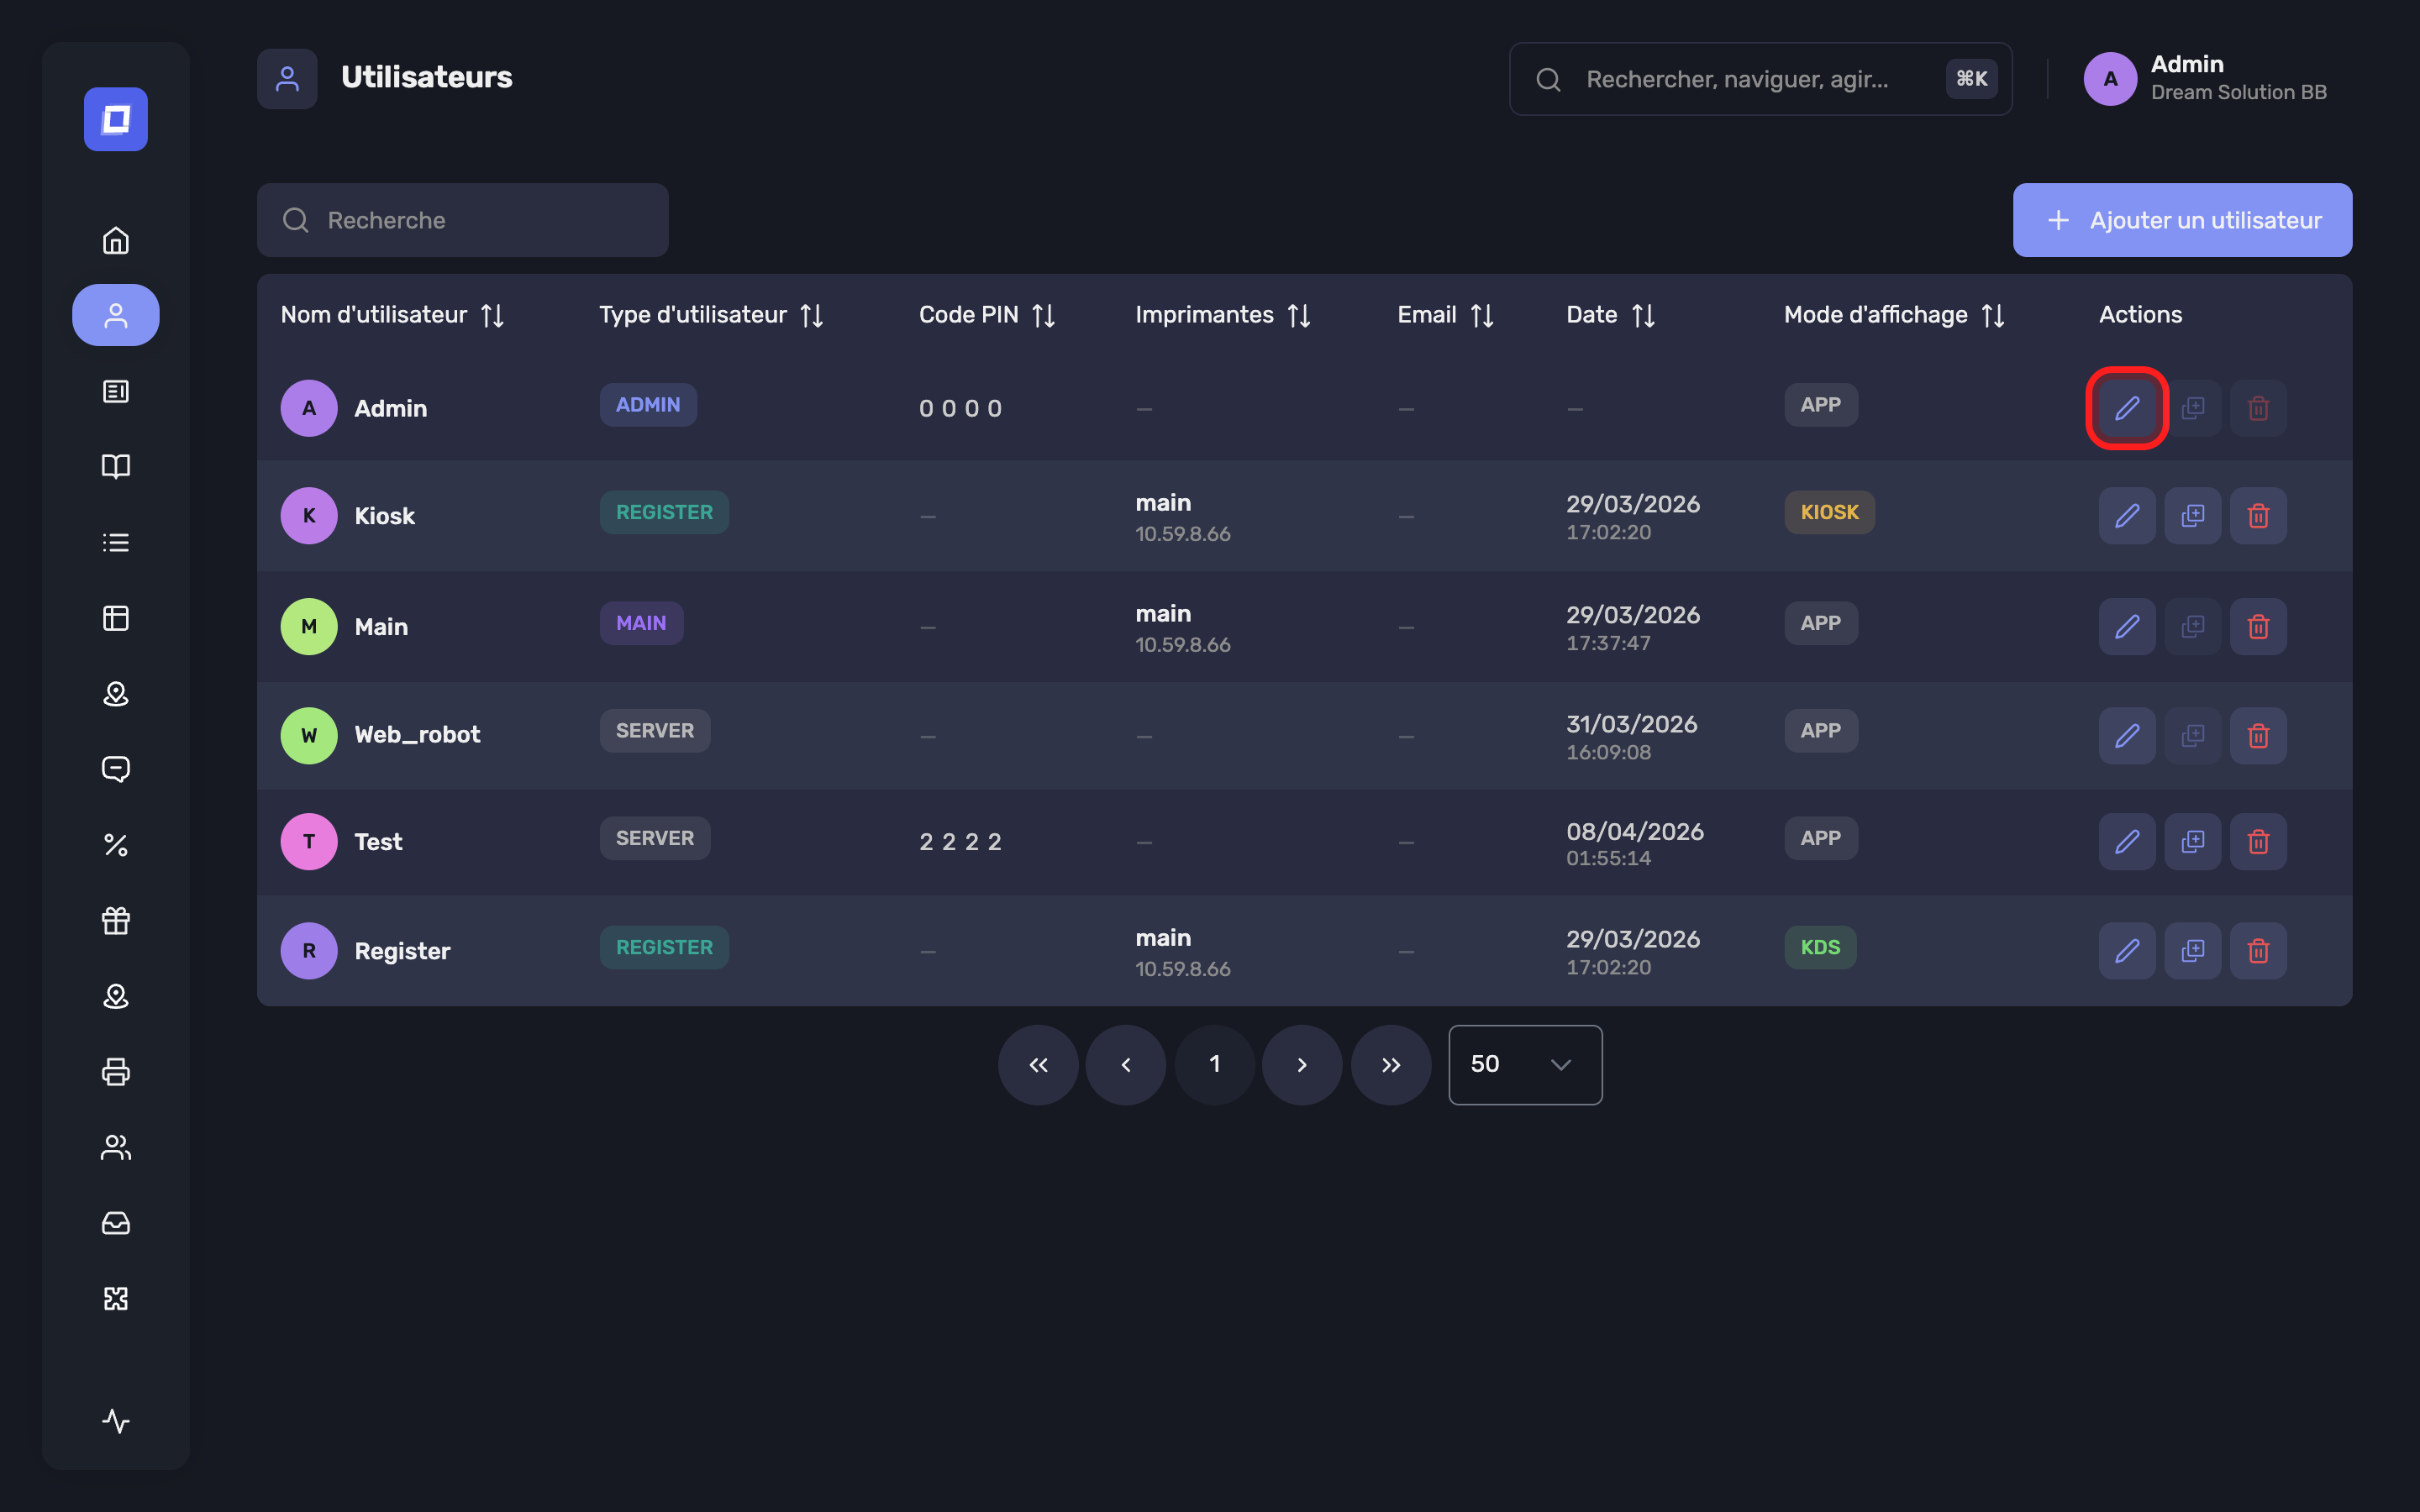Open the chat message icon in sidebar
Image resolution: width=2420 pixels, height=1512 pixels.
116,769
